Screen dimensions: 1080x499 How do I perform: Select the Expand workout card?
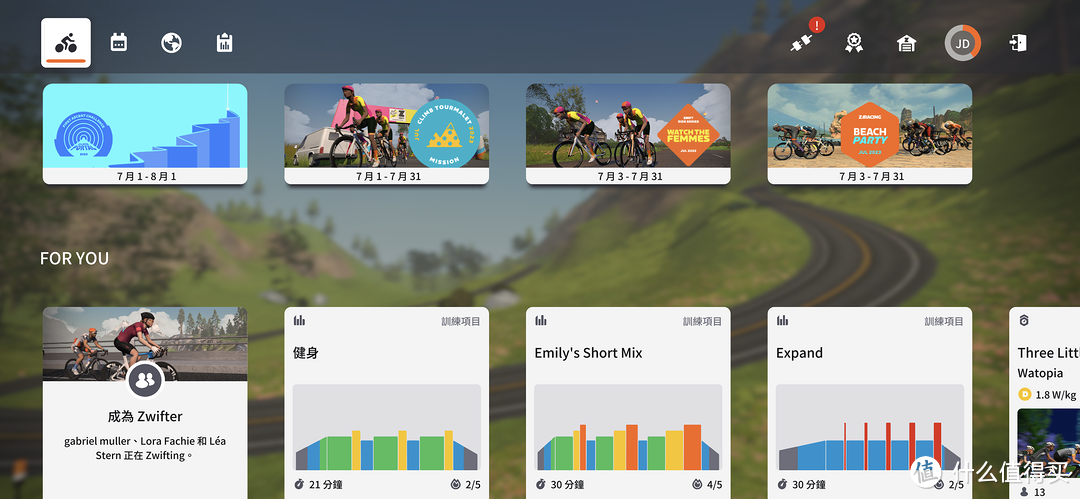tap(870, 403)
